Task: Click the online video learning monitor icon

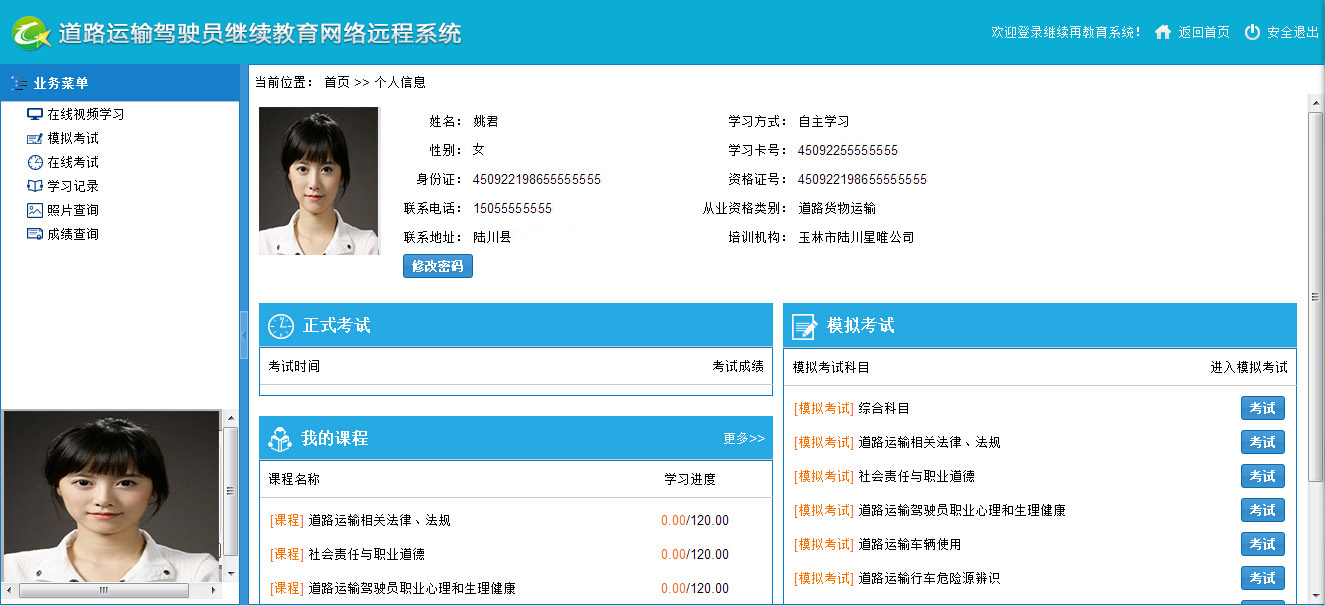Action: coord(35,114)
